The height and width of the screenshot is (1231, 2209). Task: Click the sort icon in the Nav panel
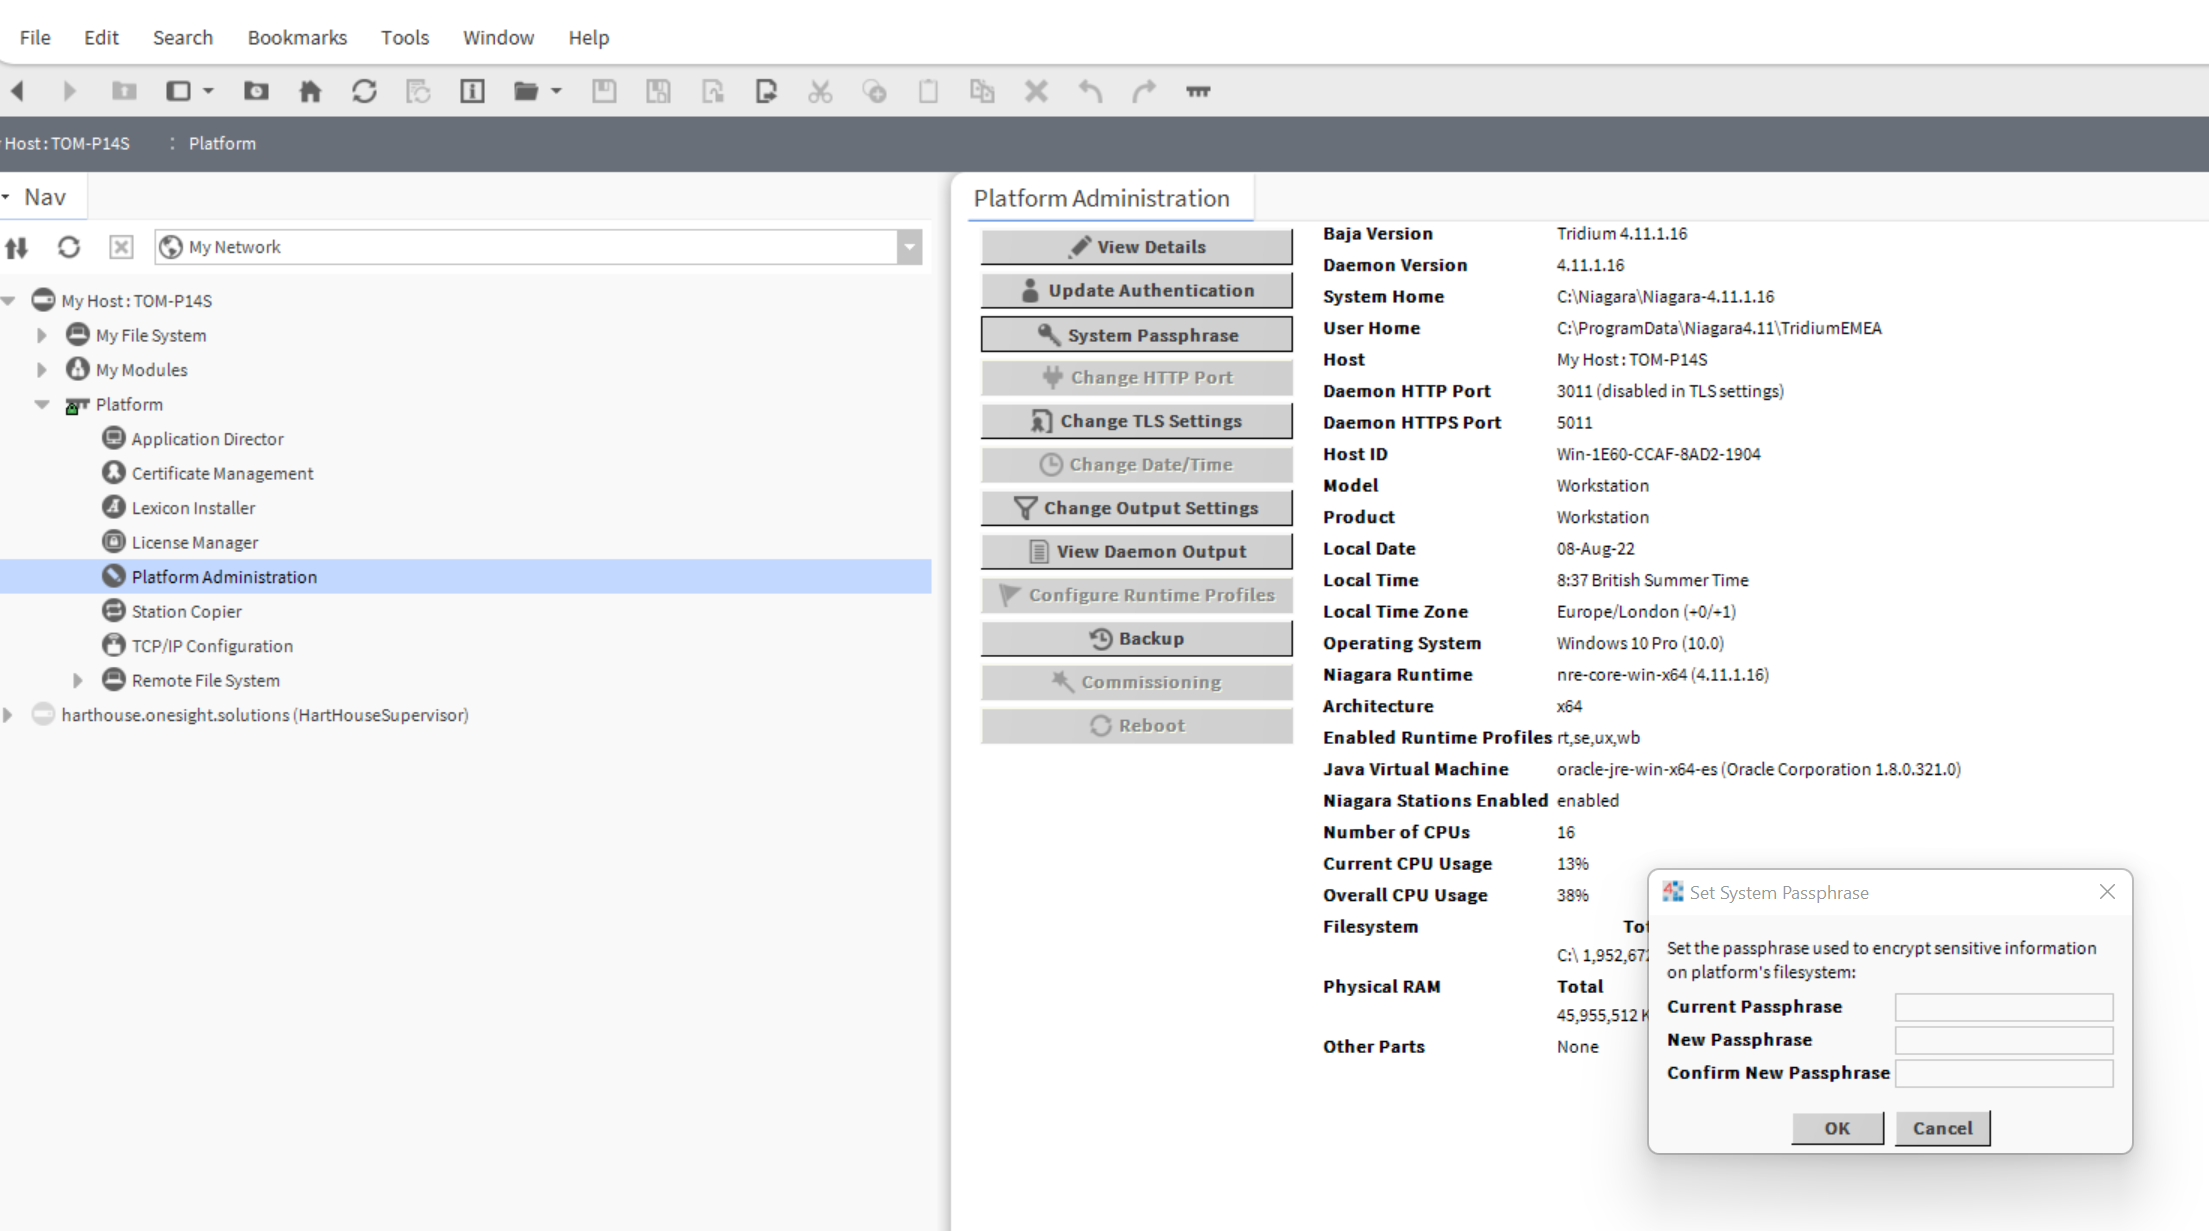(x=17, y=247)
